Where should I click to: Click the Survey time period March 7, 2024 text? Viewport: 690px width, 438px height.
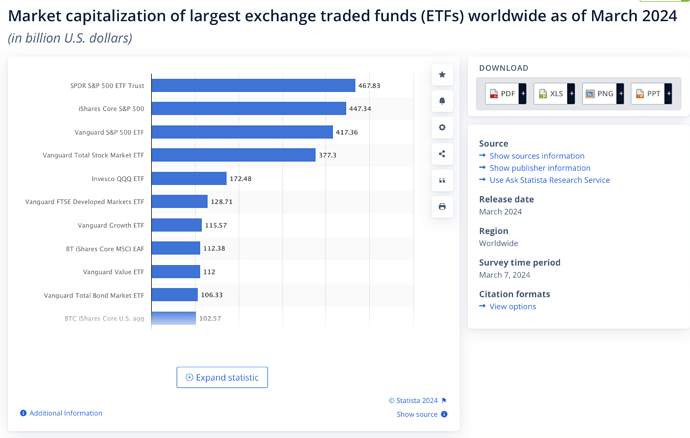pos(504,275)
